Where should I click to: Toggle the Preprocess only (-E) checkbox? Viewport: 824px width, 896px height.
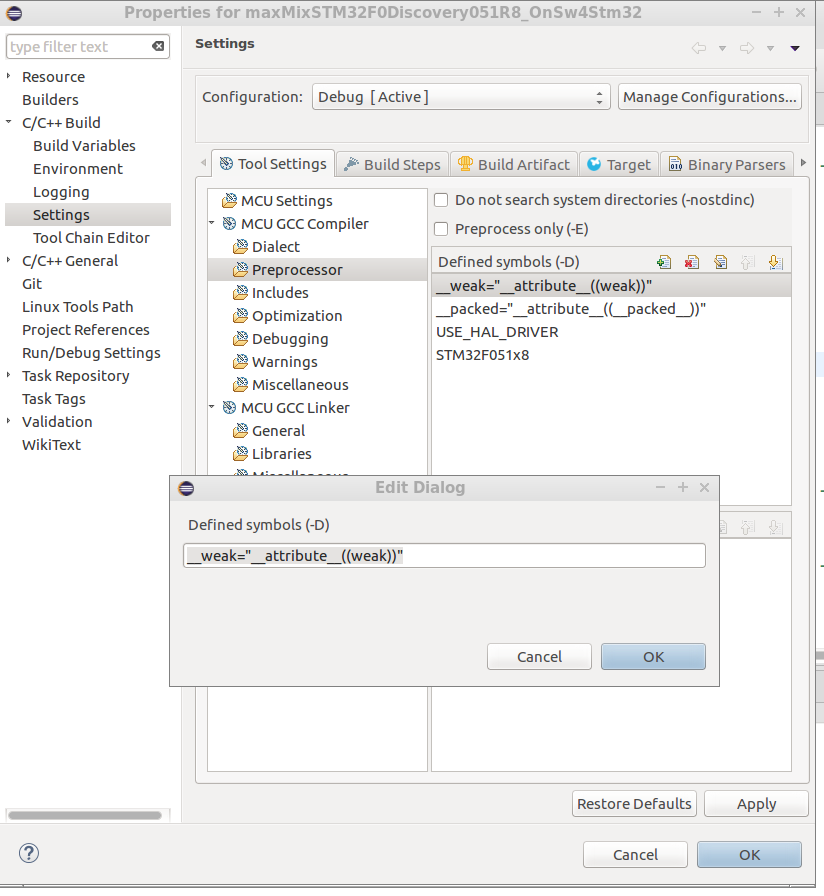click(x=441, y=229)
